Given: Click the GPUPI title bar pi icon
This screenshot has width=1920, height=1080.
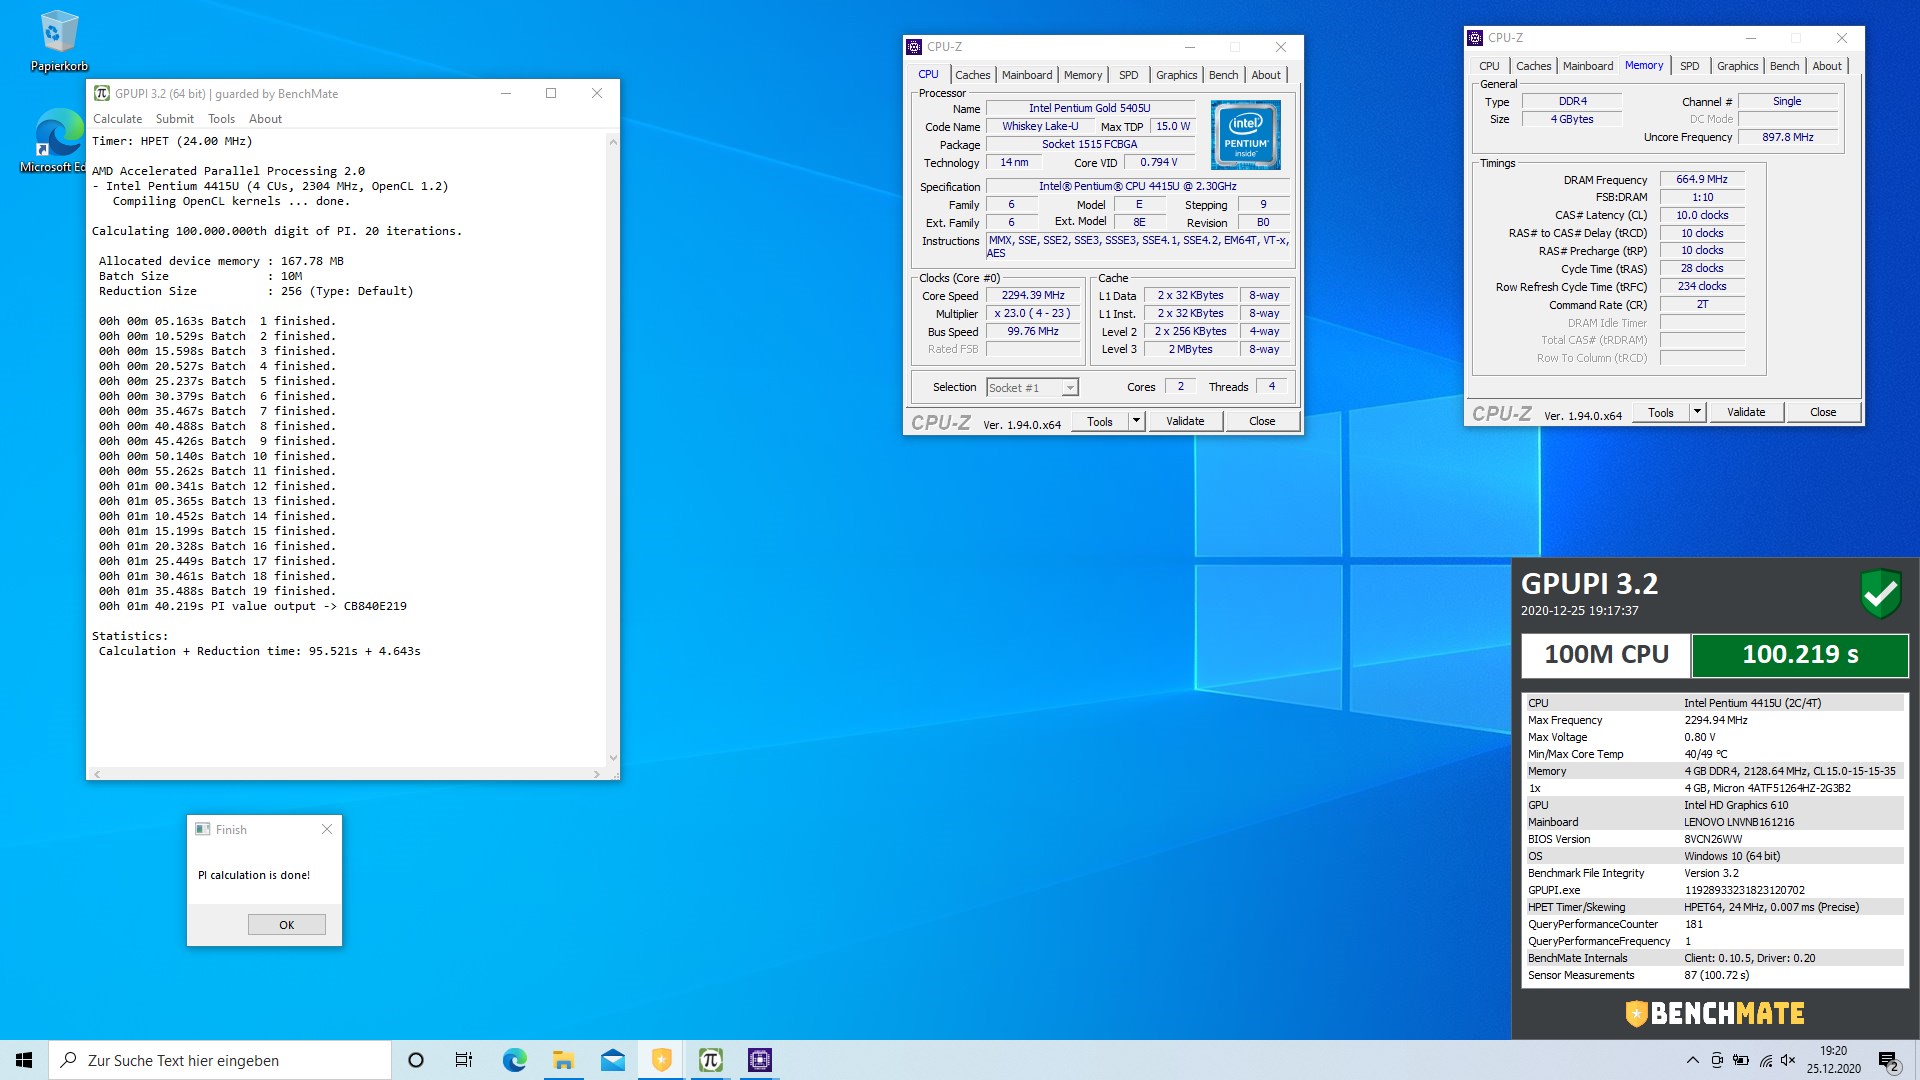Looking at the screenshot, I should click(x=102, y=93).
